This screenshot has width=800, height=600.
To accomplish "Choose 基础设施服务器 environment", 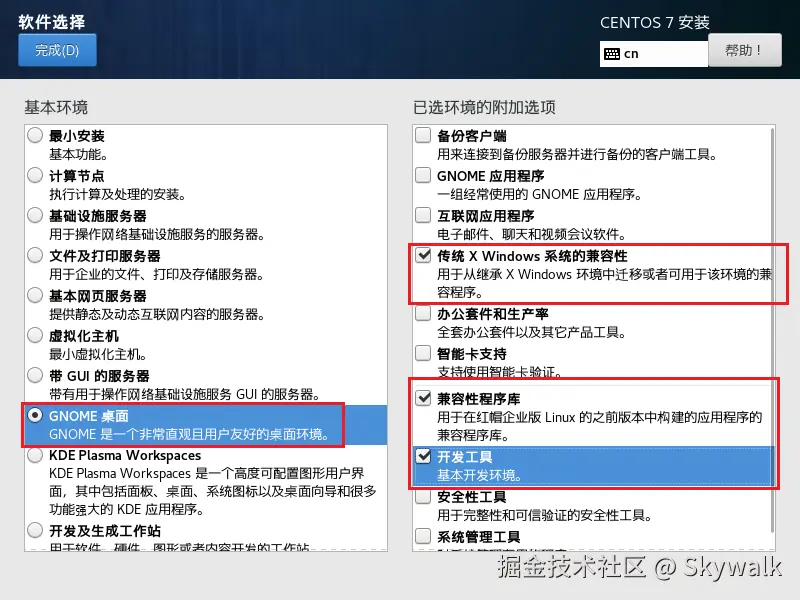I will tap(35, 215).
